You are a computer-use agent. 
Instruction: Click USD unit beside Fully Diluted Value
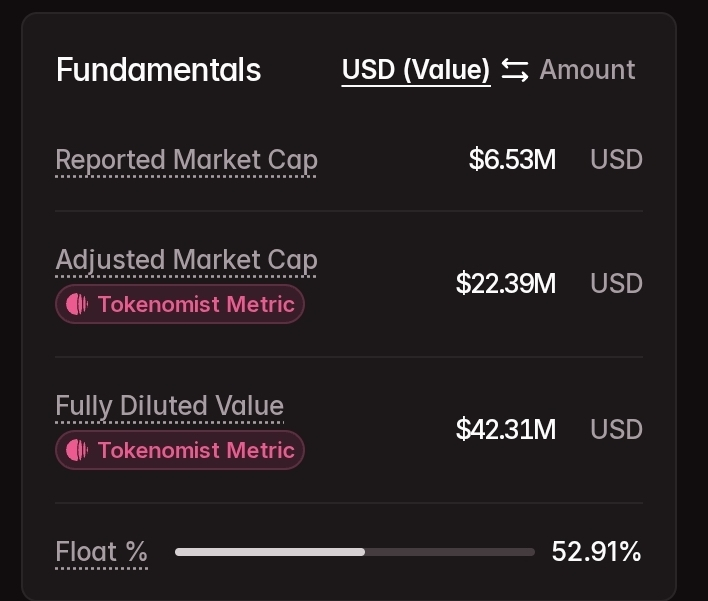point(616,430)
